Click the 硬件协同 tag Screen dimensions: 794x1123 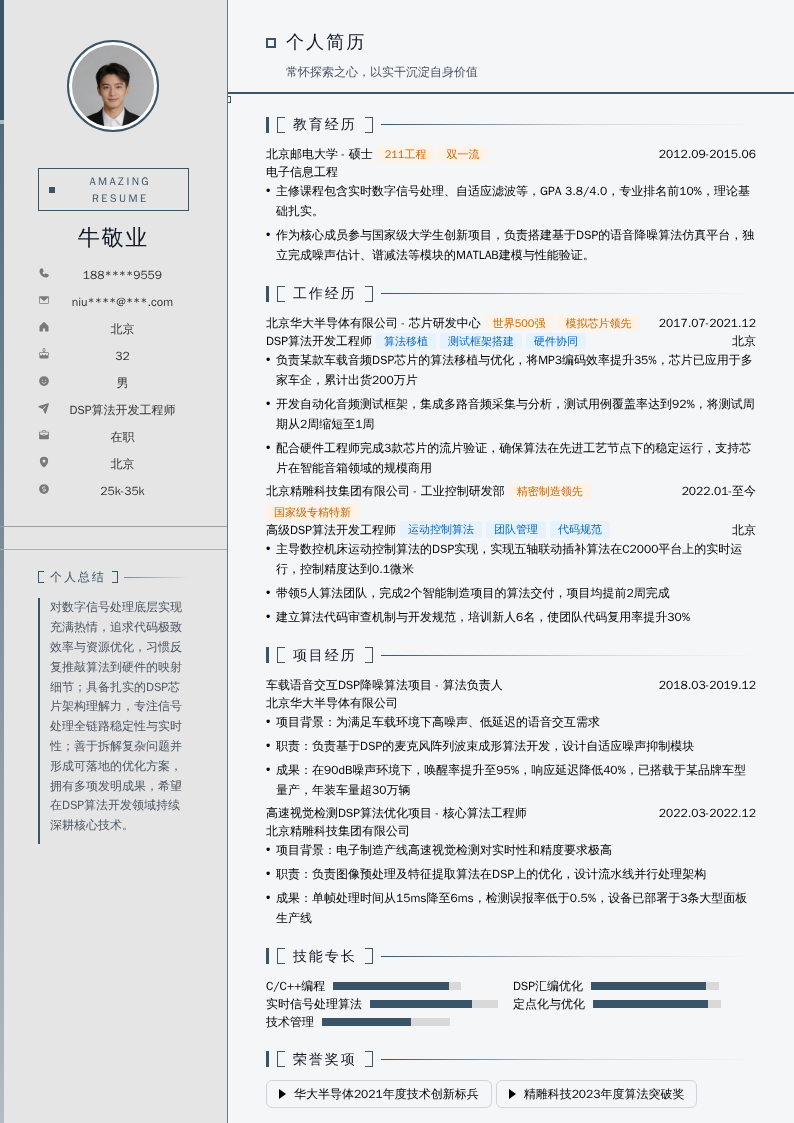pyautogui.click(x=556, y=342)
